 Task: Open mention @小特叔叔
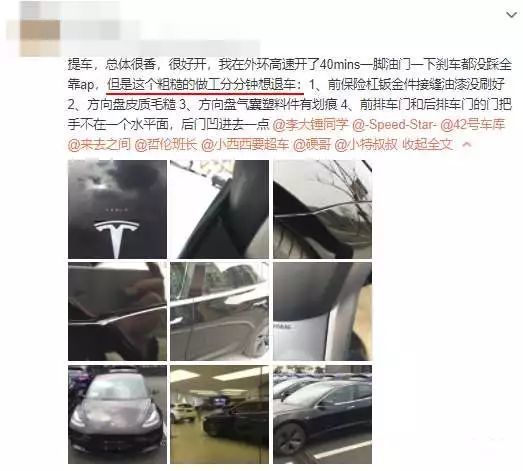tap(366, 144)
